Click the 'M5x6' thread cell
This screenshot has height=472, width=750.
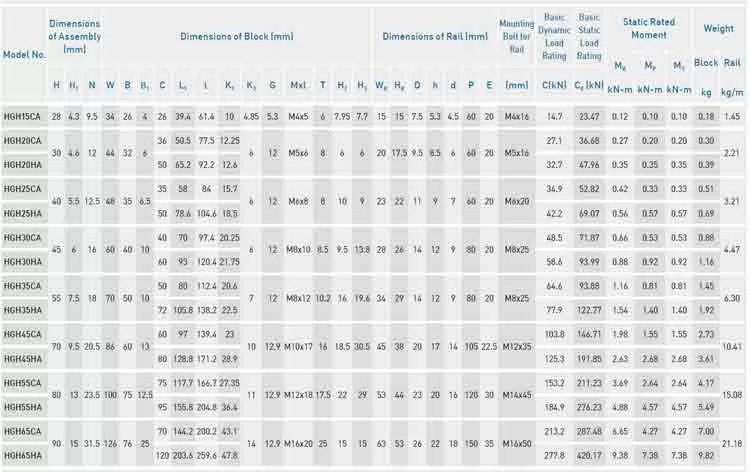click(298, 153)
